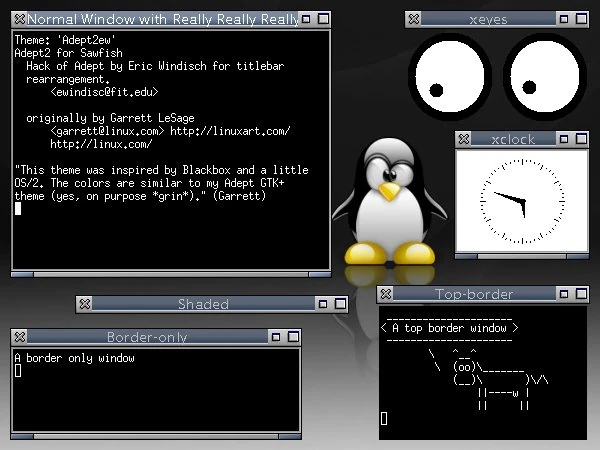Click the <garrett@linux.com> email text

[107, 131]
